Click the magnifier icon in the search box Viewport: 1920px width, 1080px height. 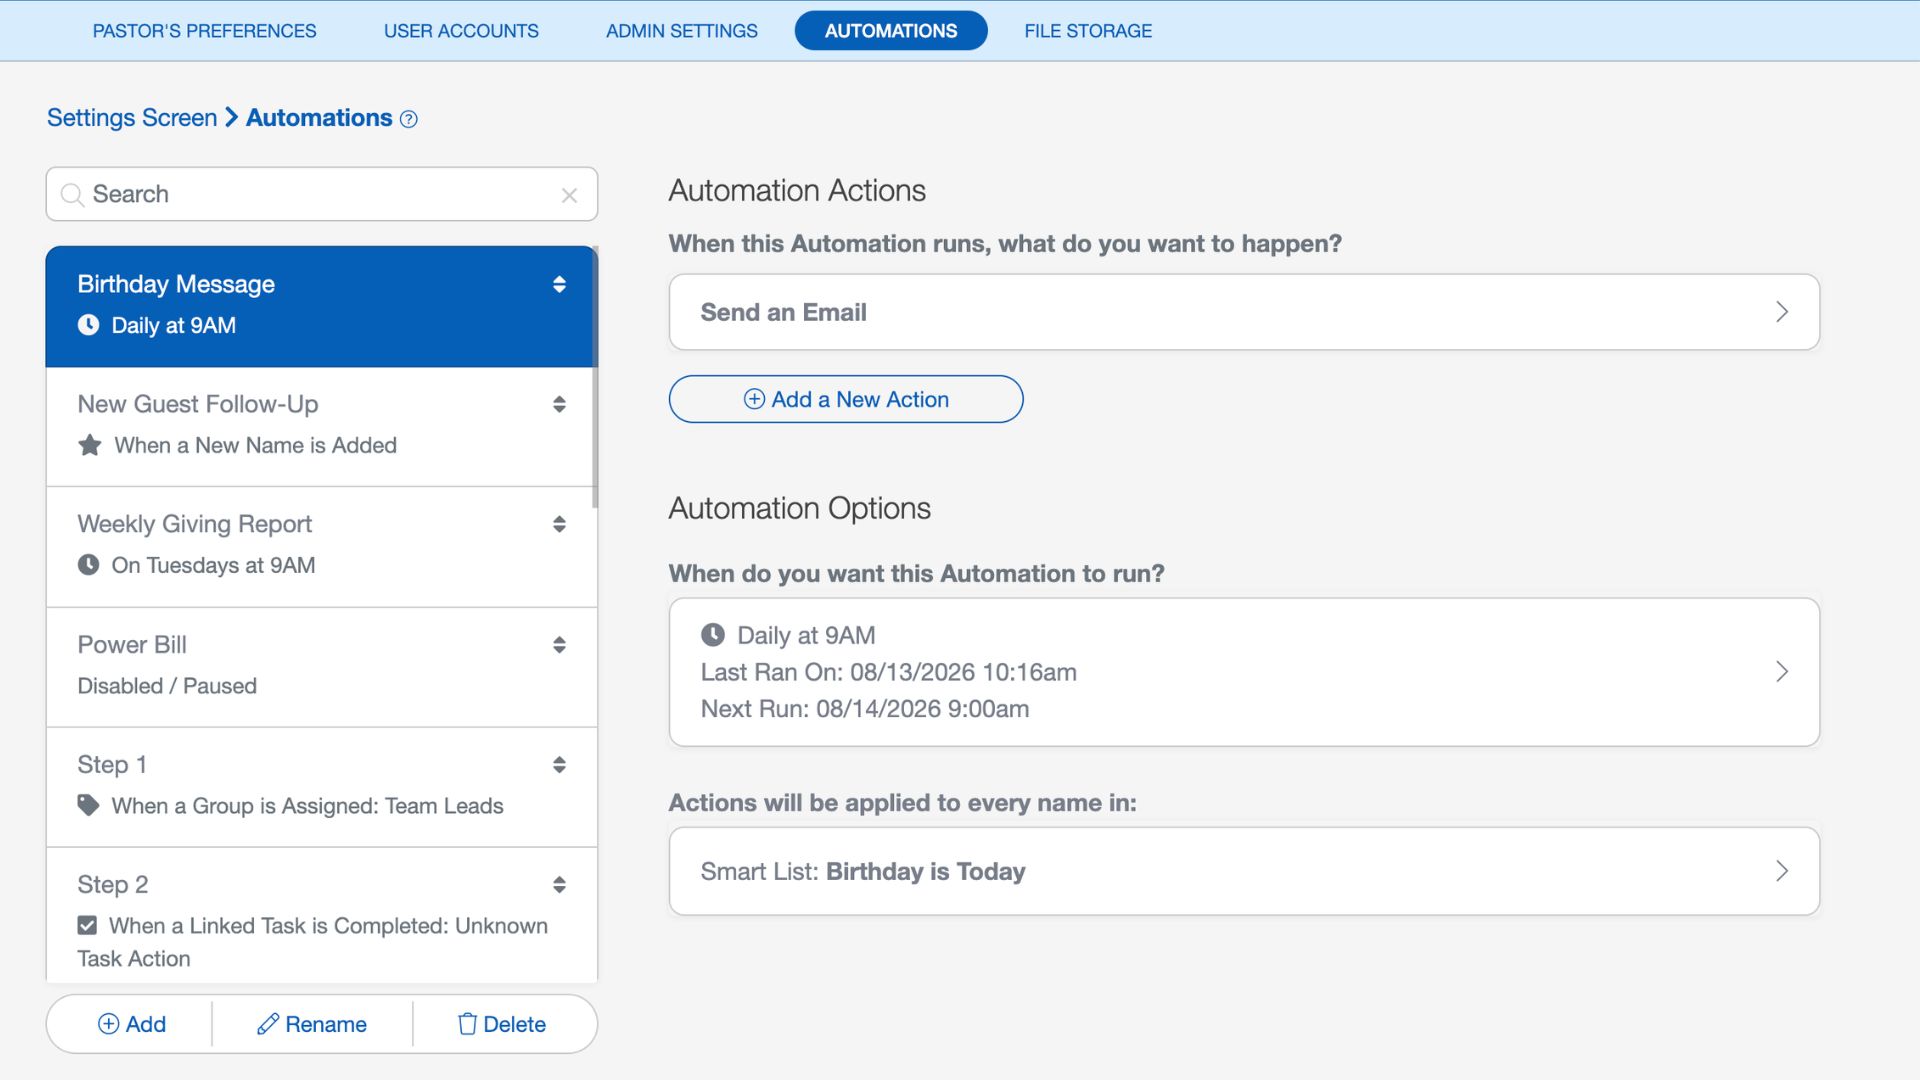72,194
